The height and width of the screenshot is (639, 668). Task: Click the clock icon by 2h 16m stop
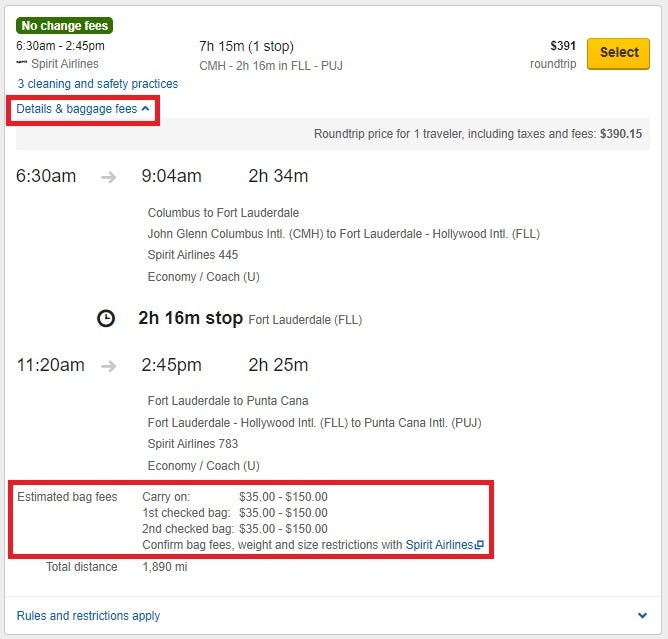[x=106, y=318]
